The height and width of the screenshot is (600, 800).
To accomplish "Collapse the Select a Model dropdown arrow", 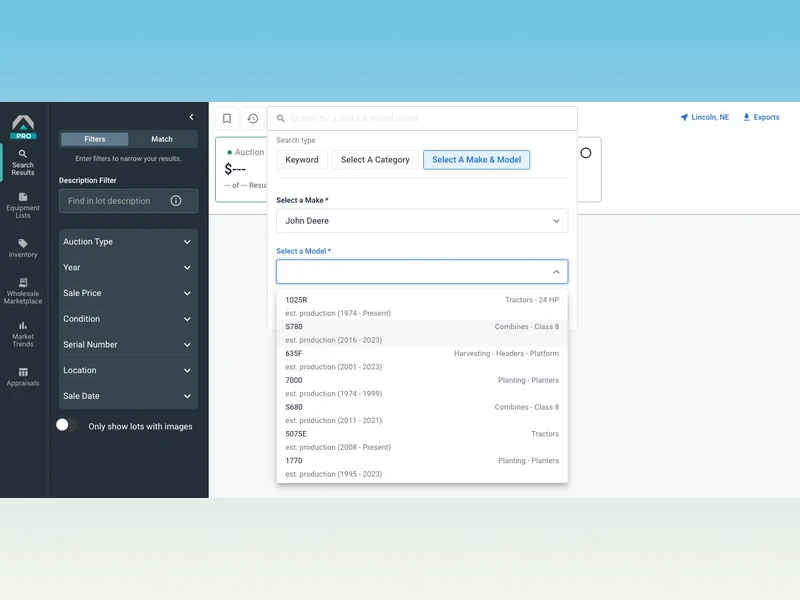I will (556, 272).
